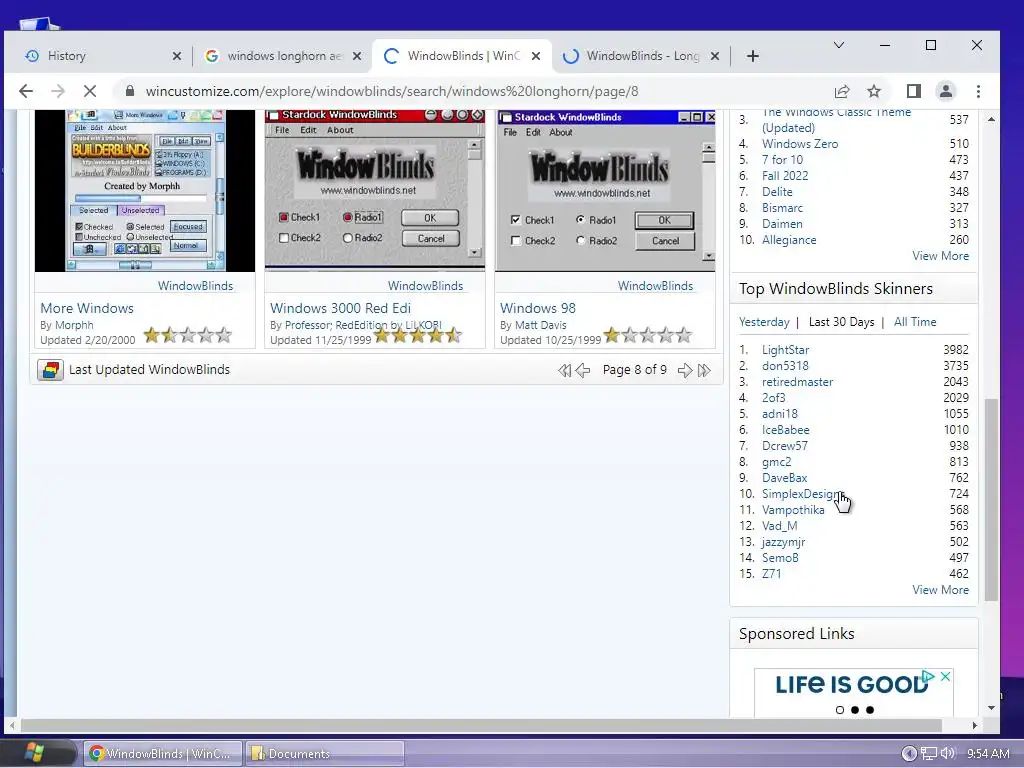
Task: View site info via the padlock icon
Action: 129,91
